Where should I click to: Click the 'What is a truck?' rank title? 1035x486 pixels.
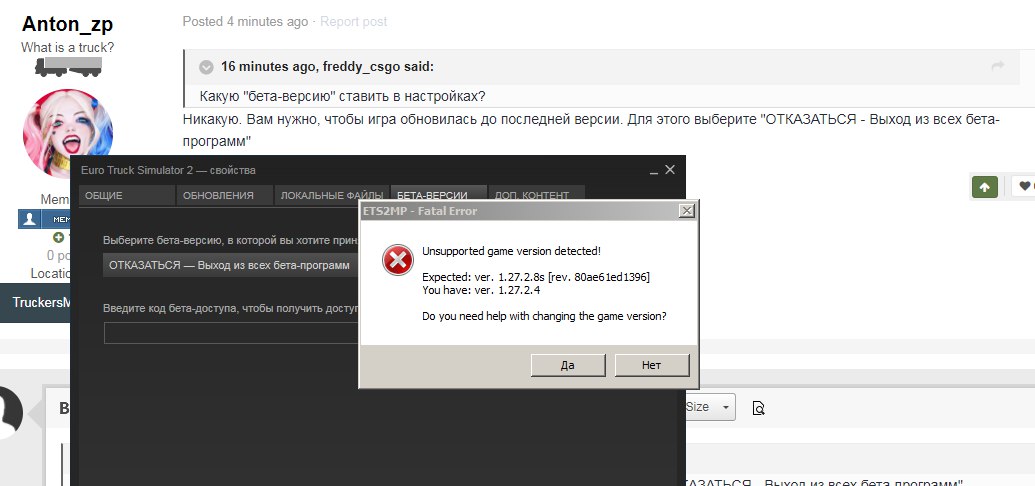(x=67, y=48)
